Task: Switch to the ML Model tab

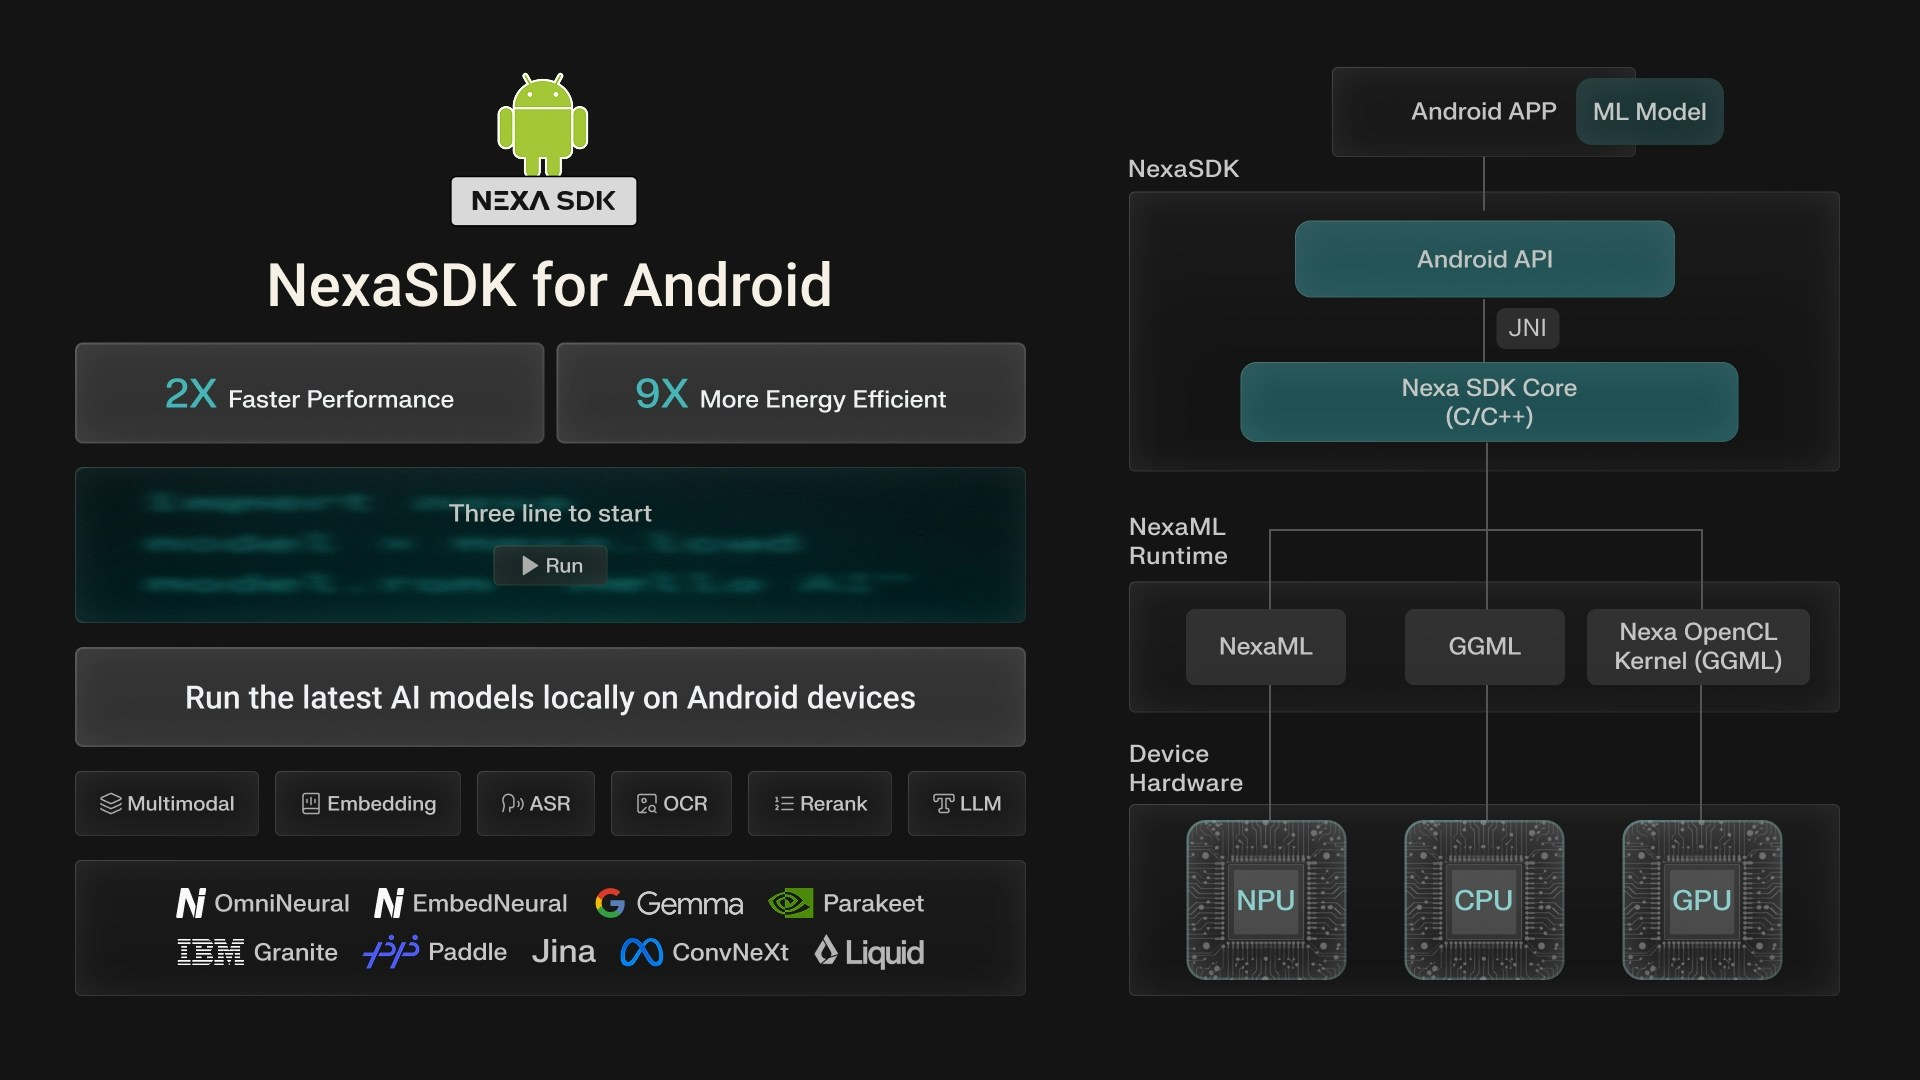Action: coord(1648,111)
